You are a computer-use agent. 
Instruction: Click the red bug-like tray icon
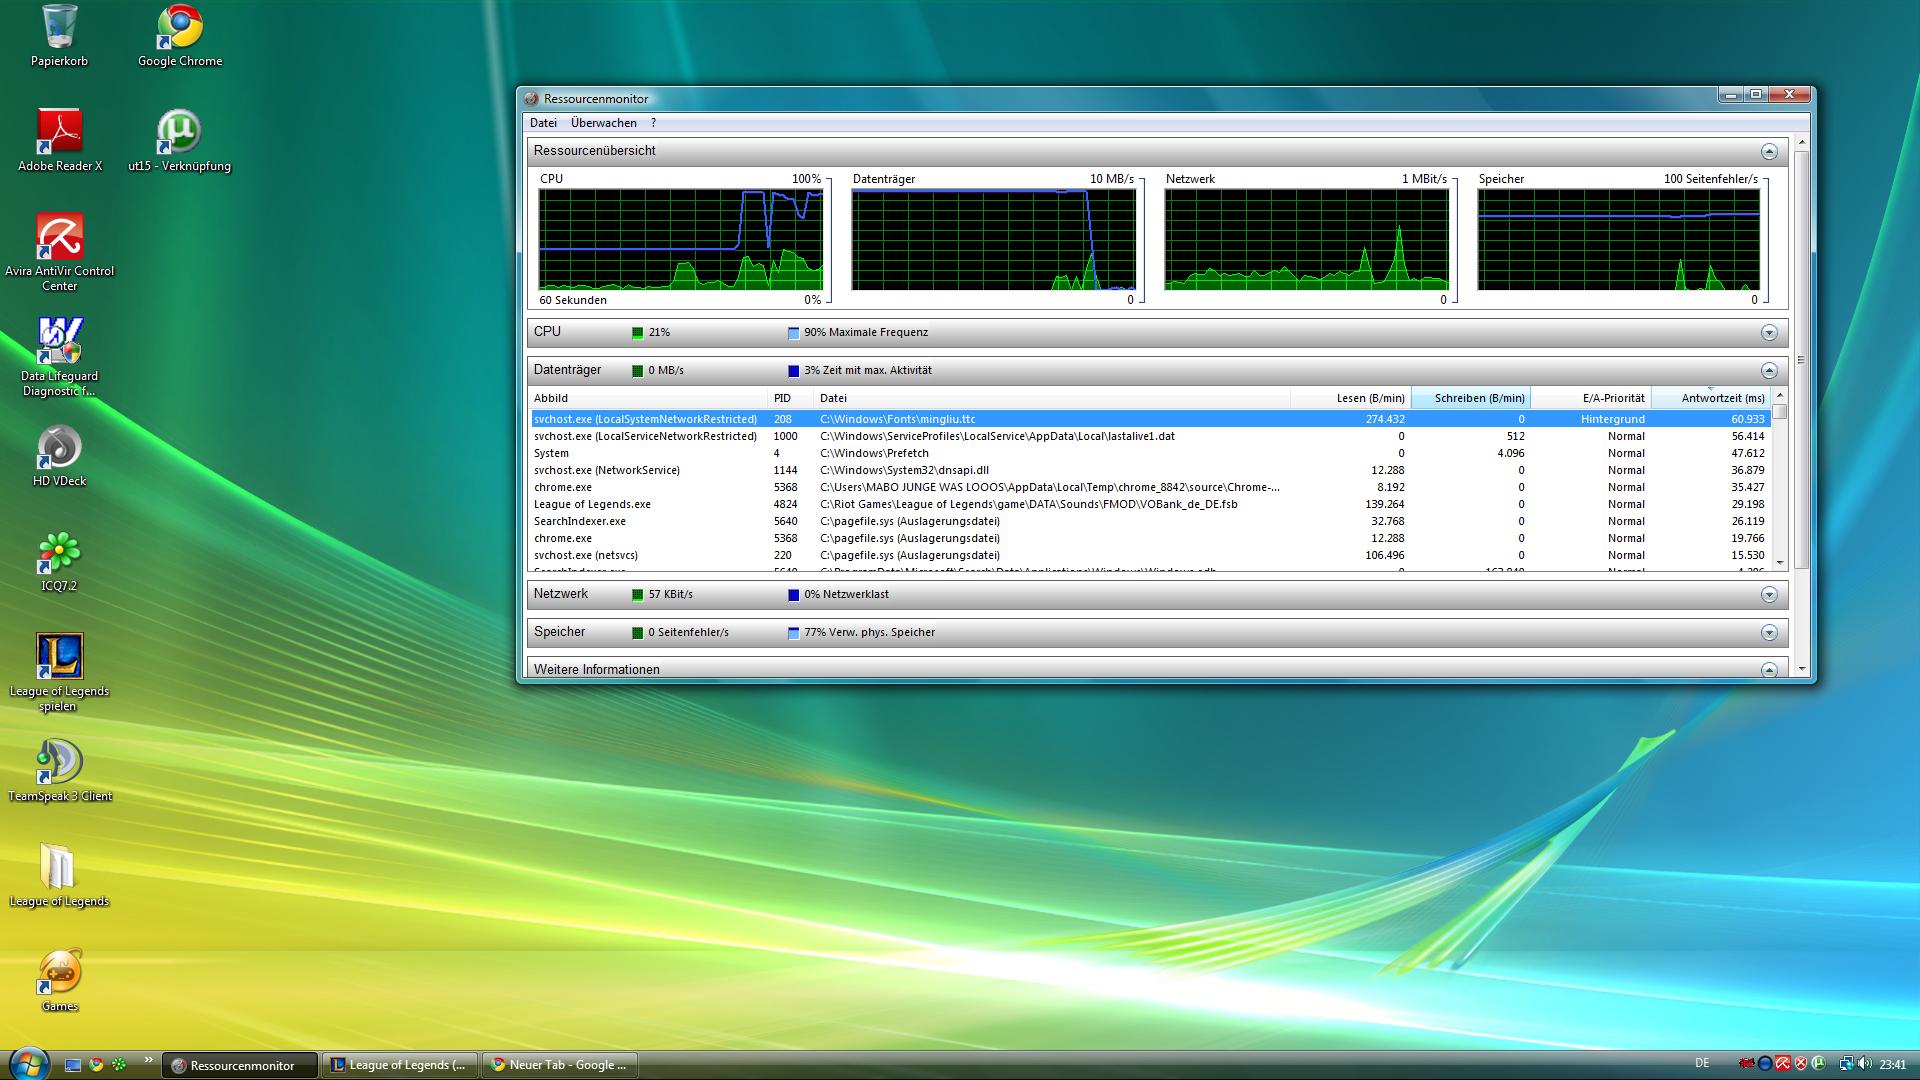[x=1747, y=1064]
